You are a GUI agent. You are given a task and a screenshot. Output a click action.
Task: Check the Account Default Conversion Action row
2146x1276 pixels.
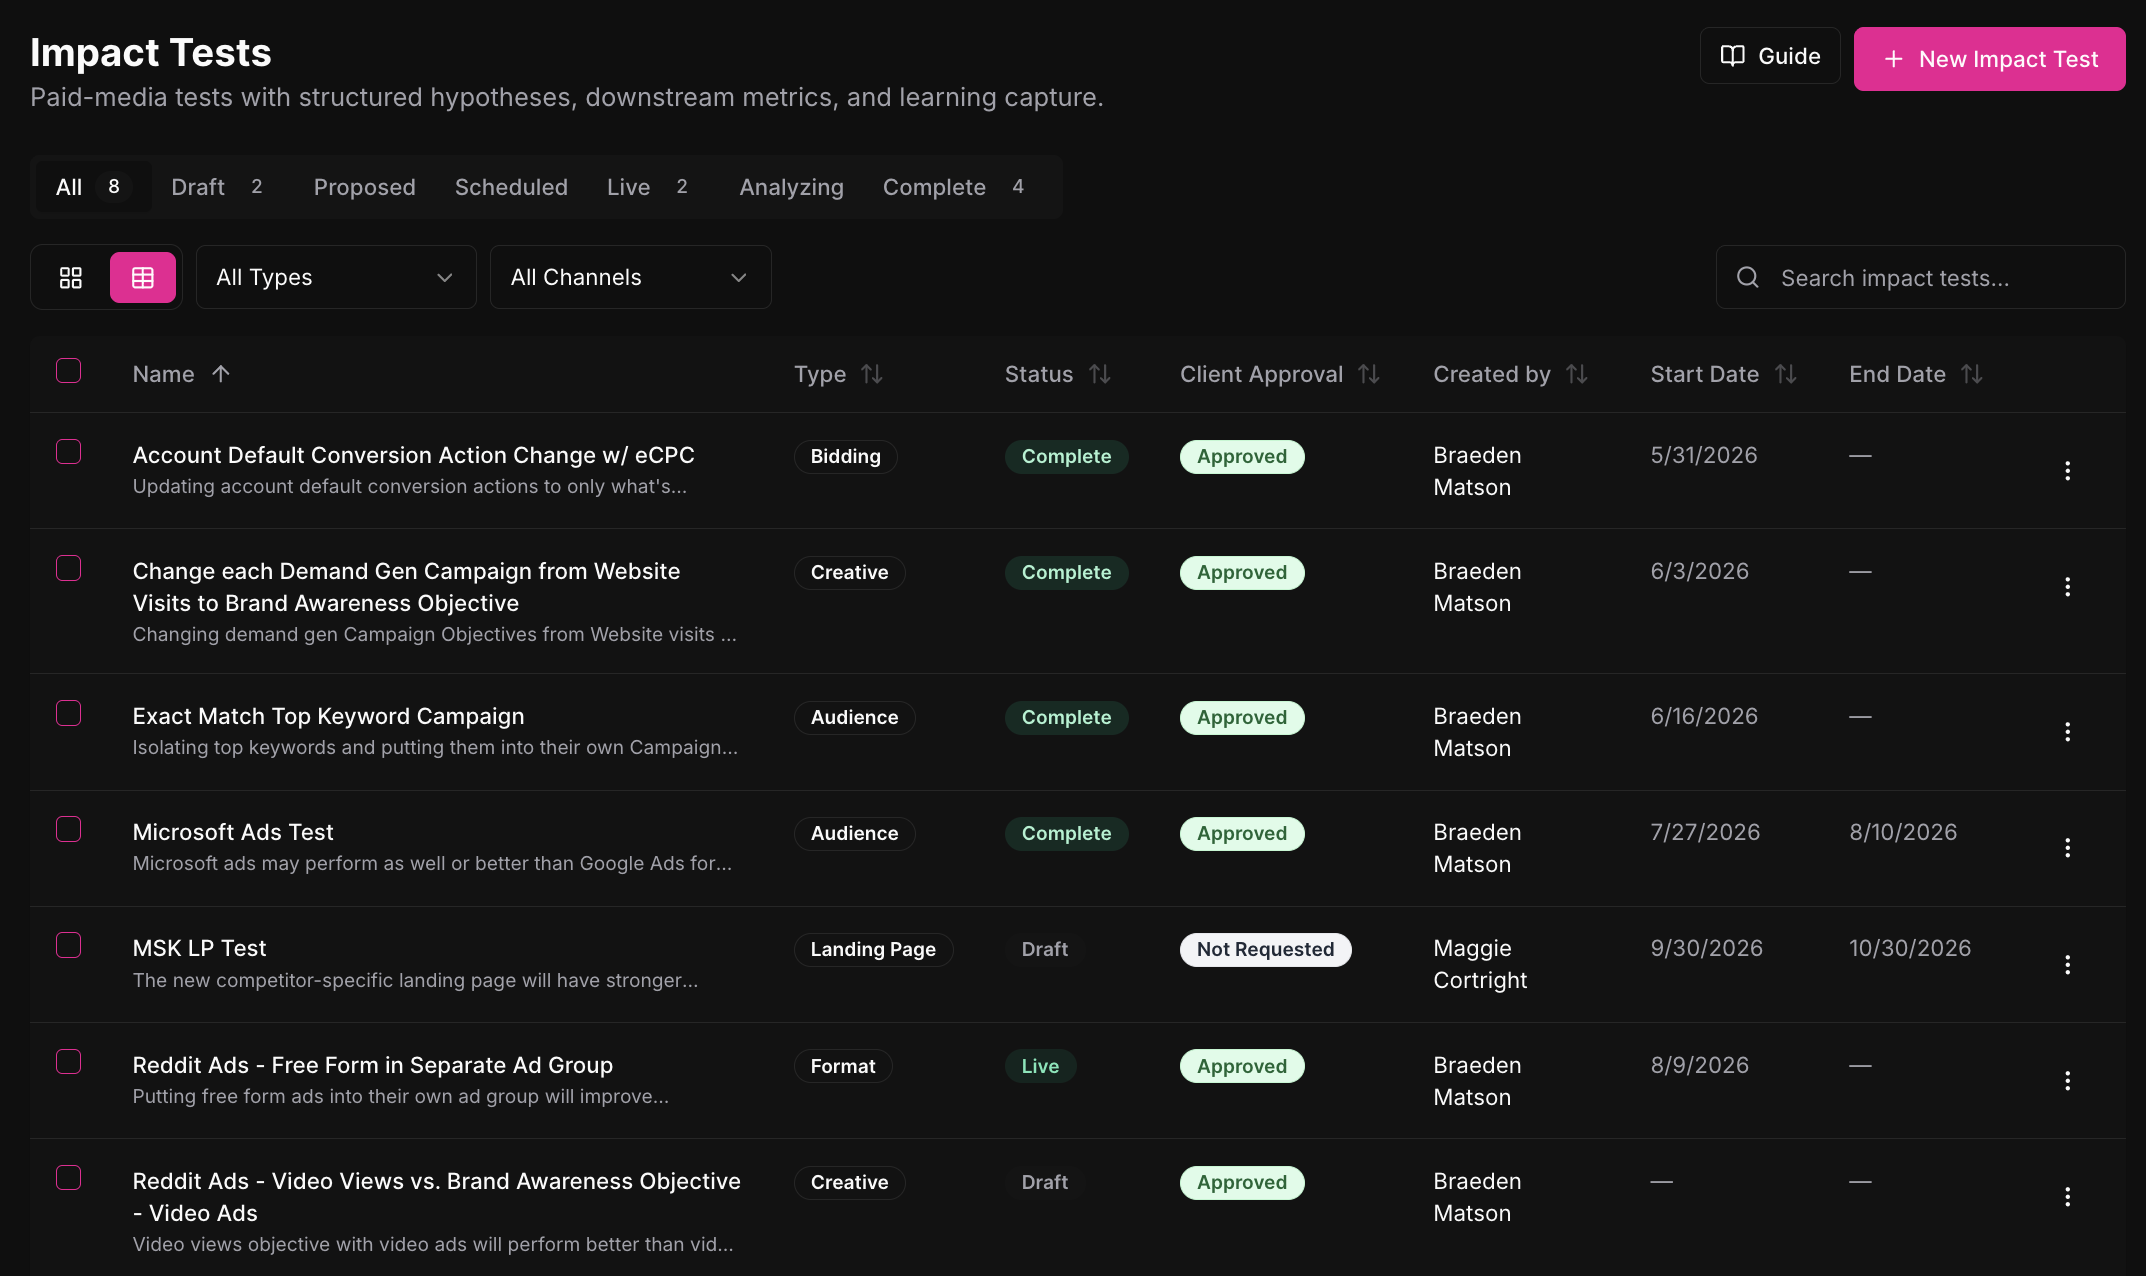click(69, 452)
